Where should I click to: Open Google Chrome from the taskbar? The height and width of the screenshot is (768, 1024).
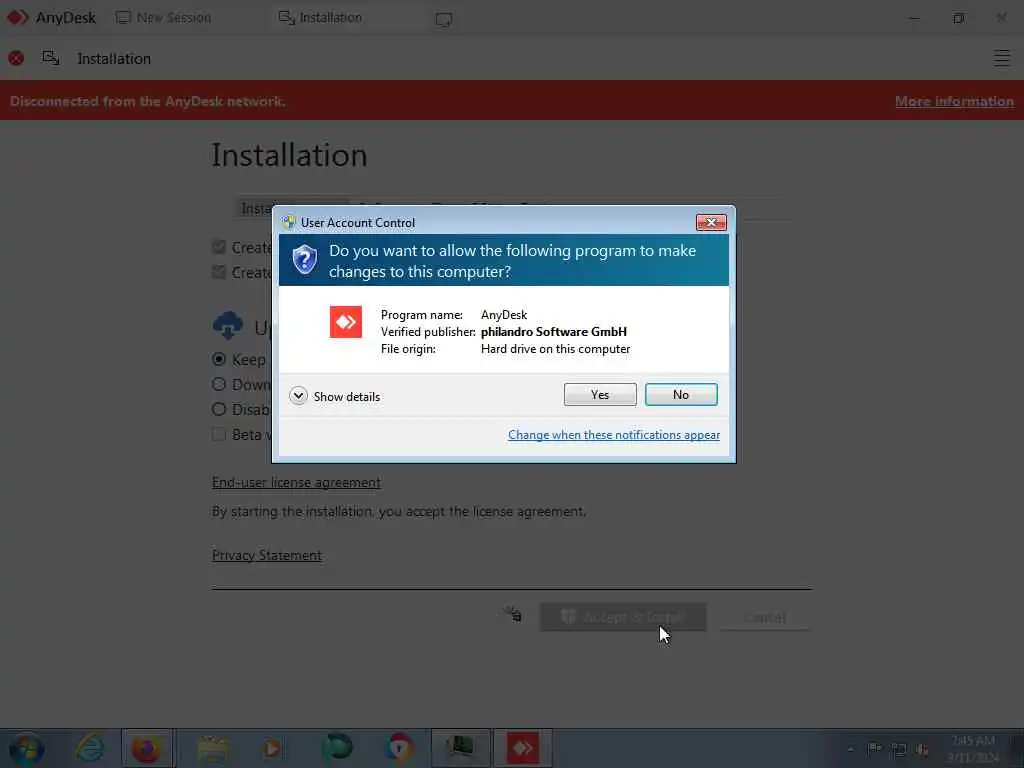point(399,748)
